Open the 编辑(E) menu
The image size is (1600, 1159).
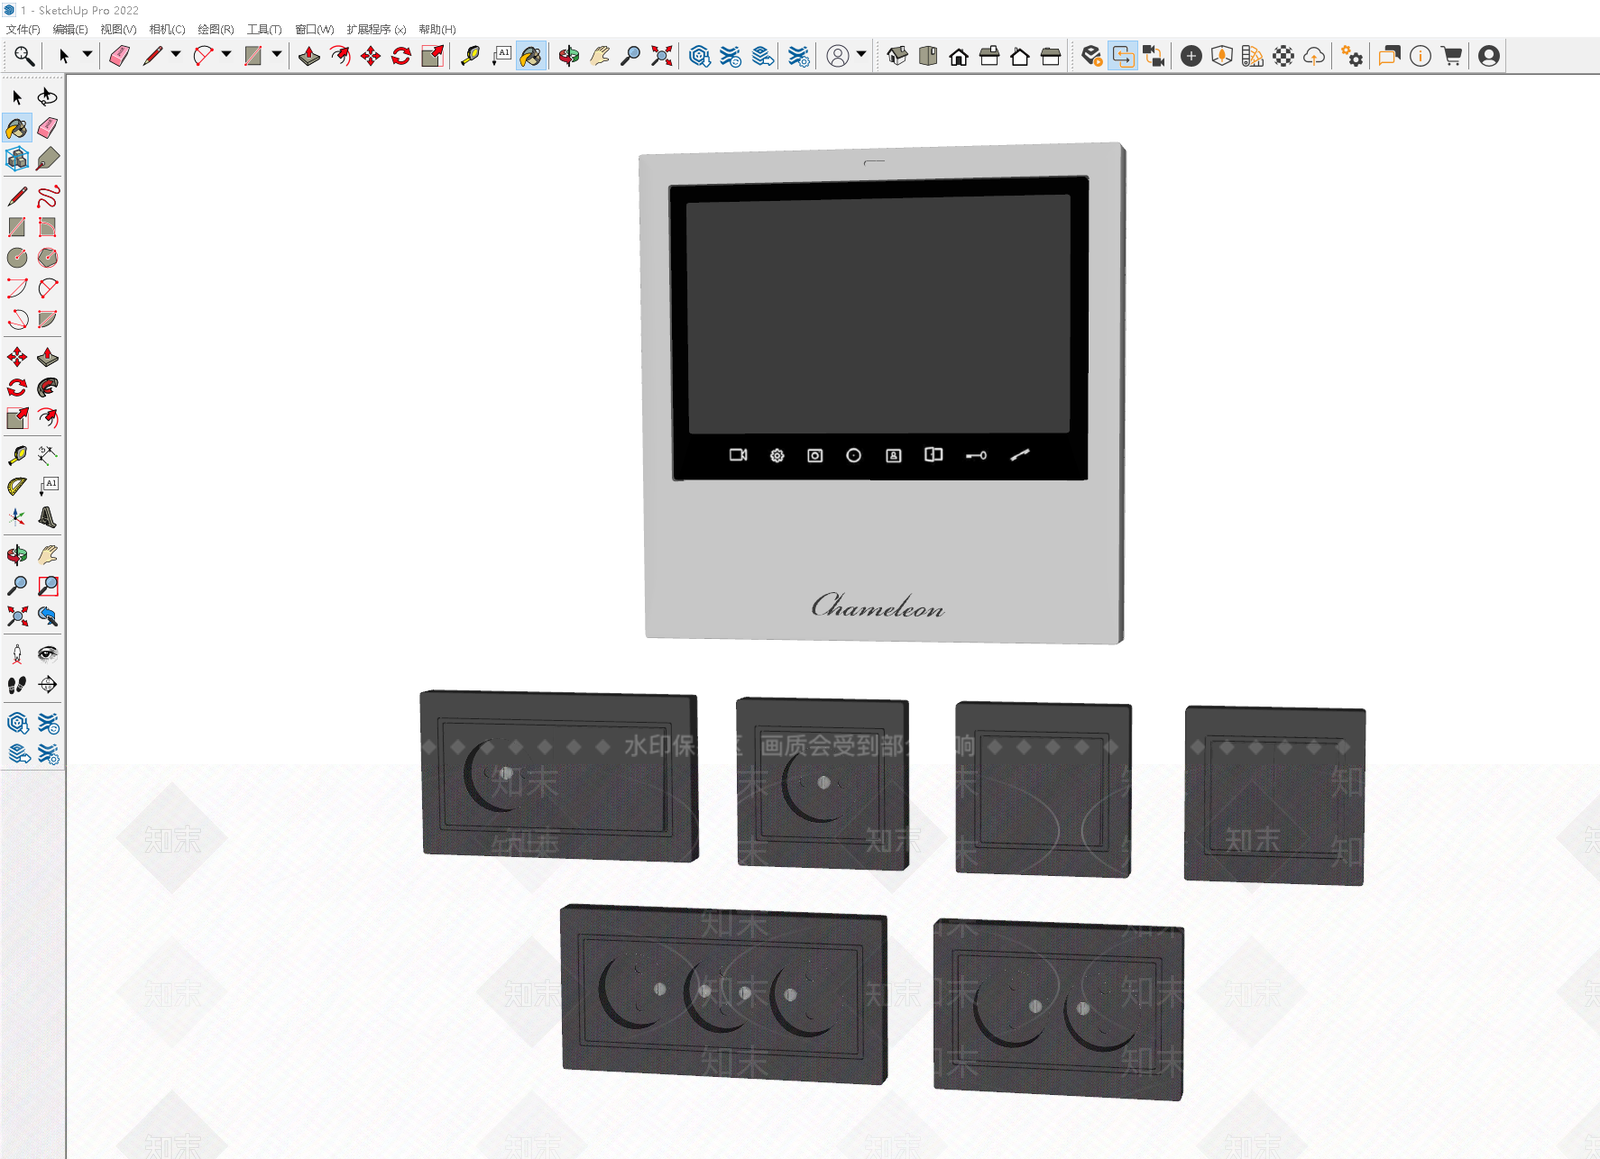70,29
